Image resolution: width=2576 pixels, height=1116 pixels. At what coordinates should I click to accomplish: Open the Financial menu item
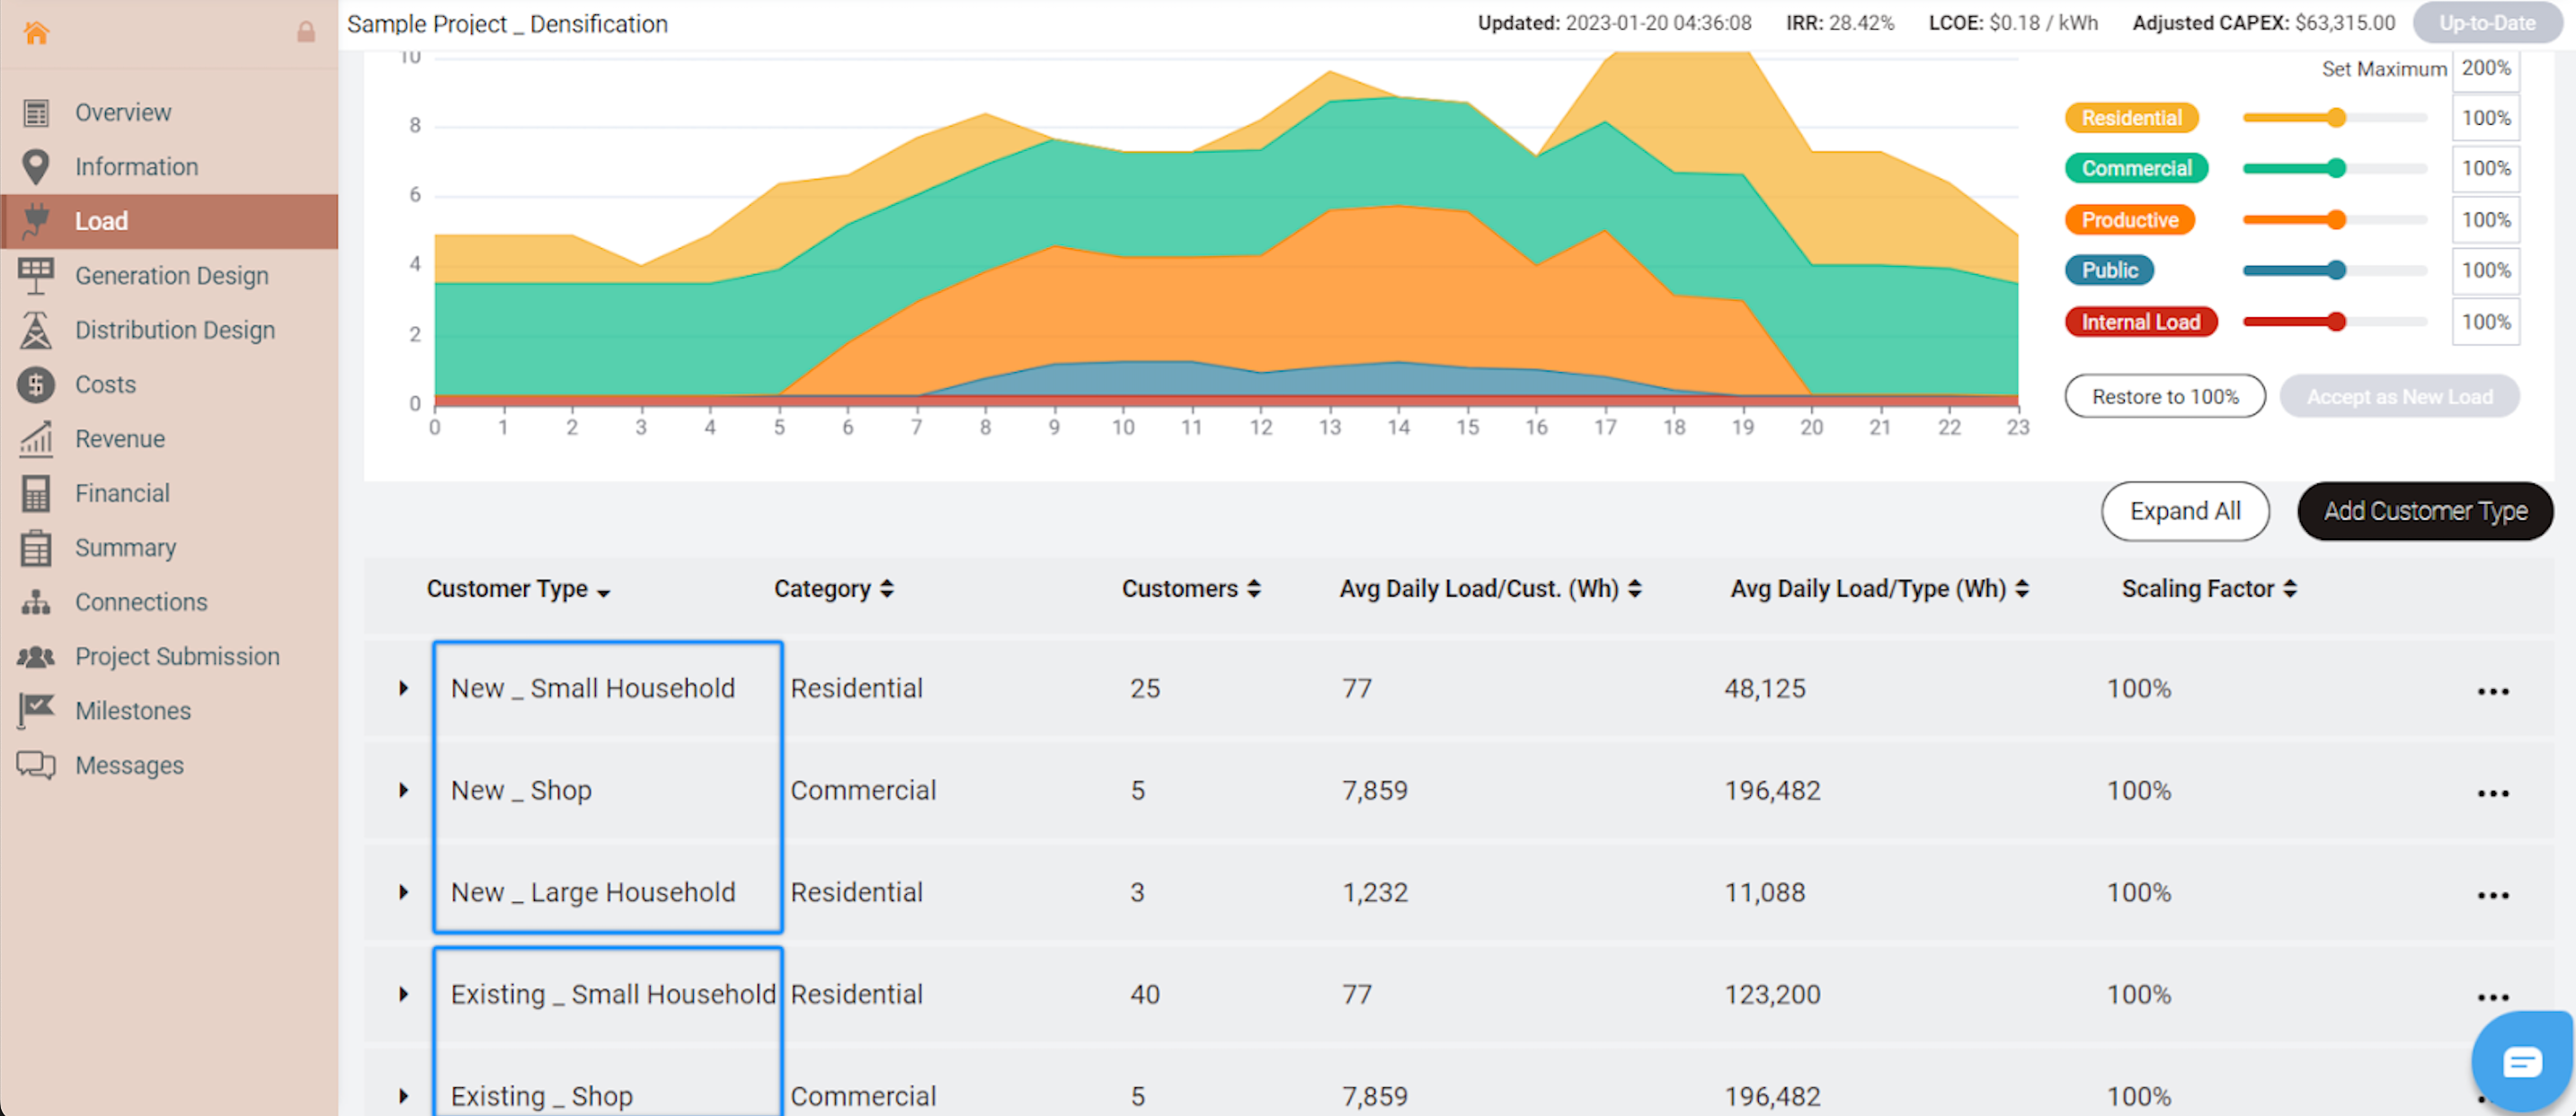pyautogui.click(x=122, y=493)
